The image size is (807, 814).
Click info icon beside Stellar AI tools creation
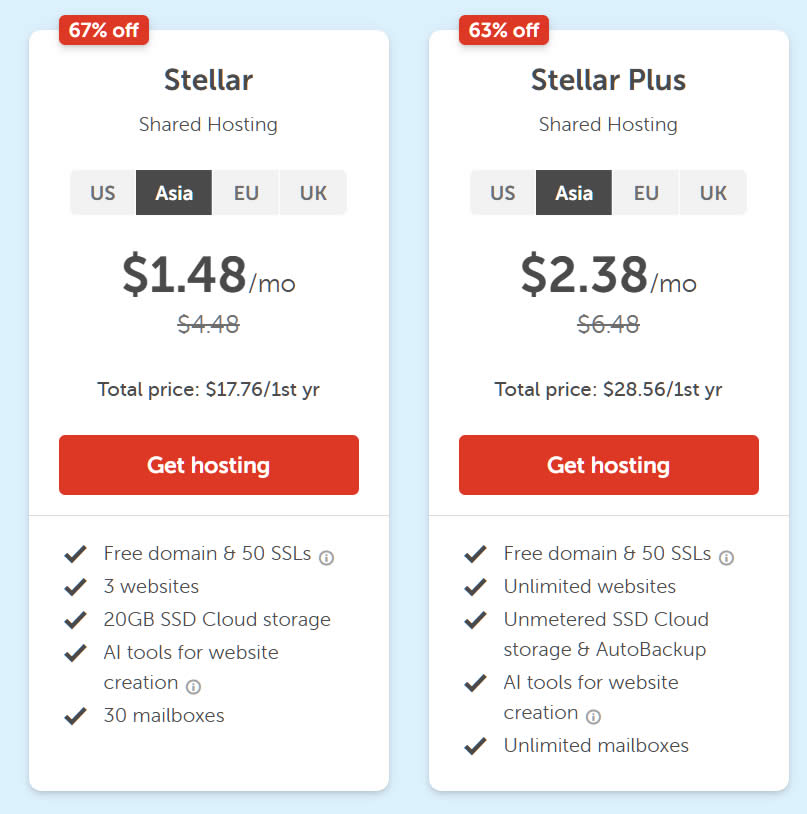(x=193, y=687)
